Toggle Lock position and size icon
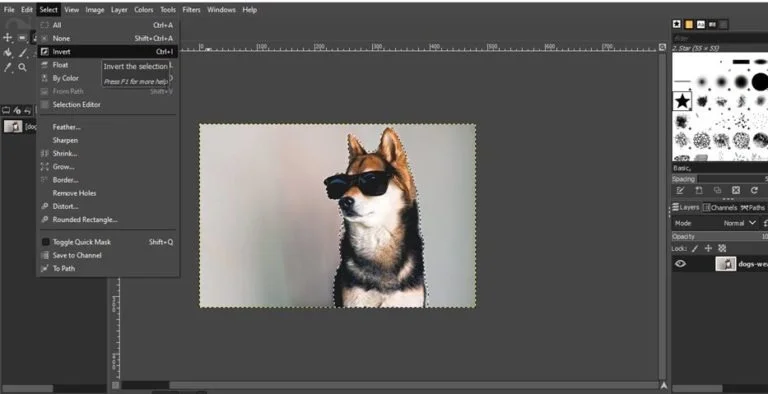 [x=708, y=249]
